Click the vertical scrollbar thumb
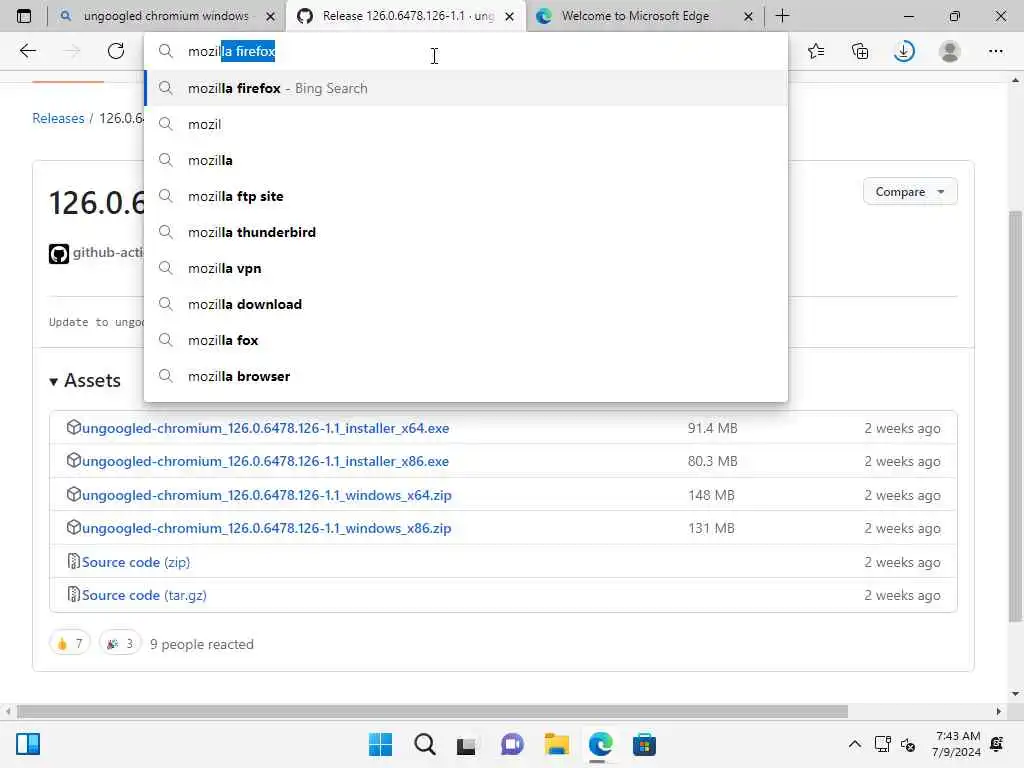 (x=1015, y=415)
